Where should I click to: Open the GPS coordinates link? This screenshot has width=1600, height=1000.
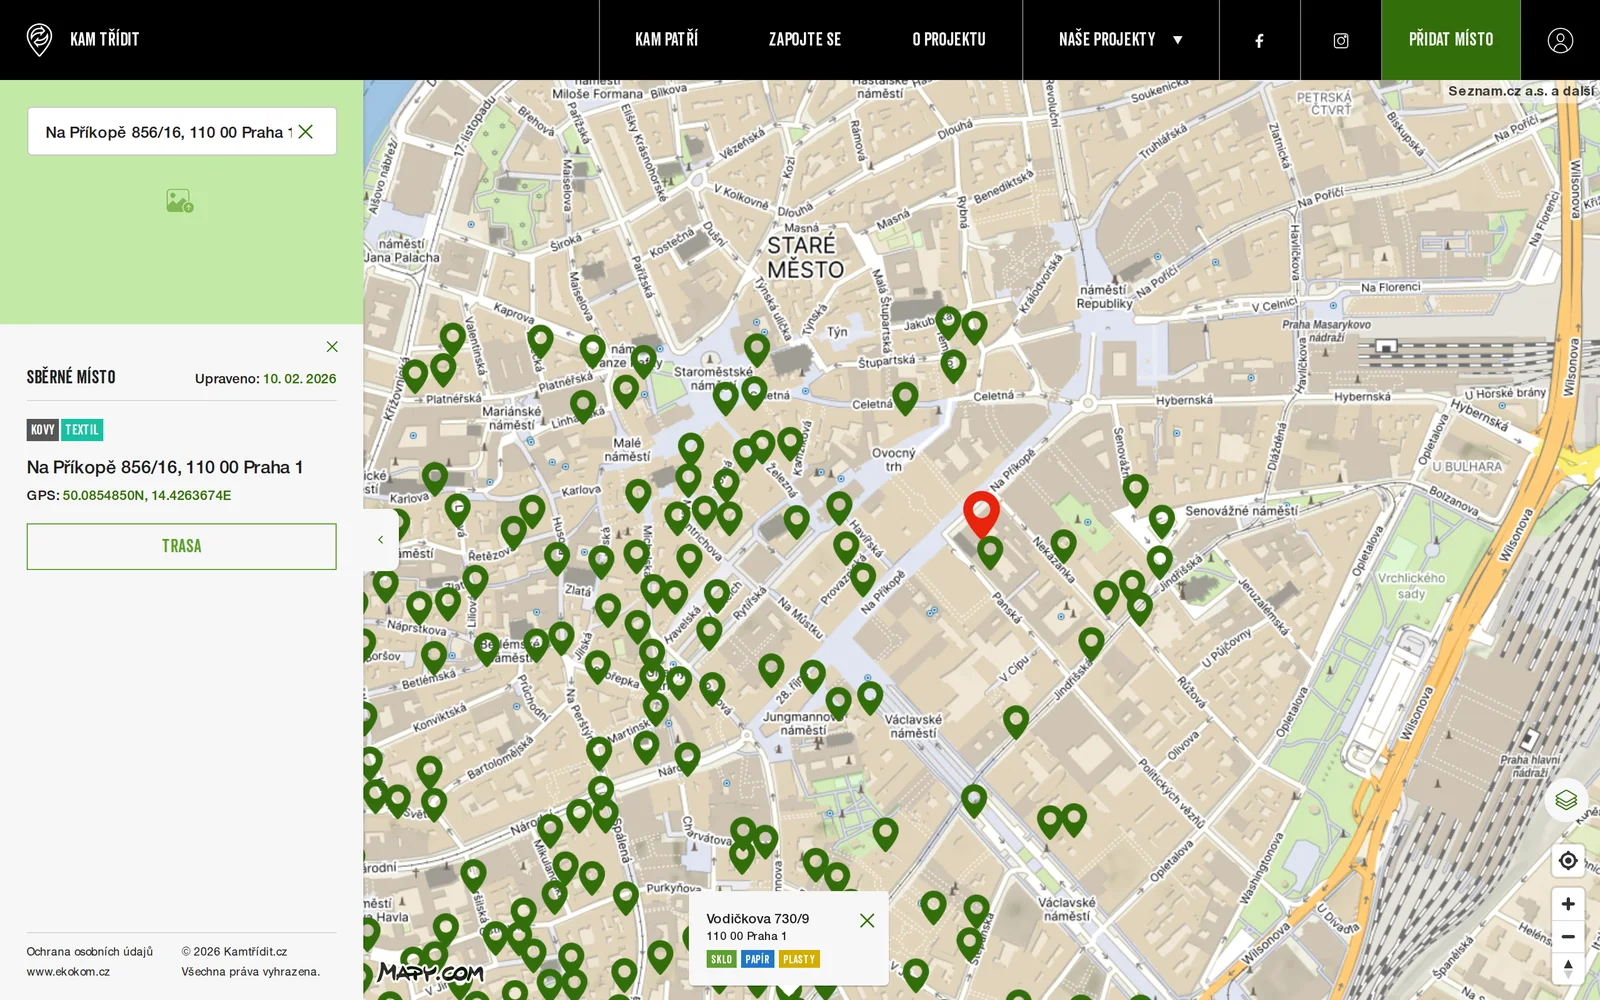147,495
